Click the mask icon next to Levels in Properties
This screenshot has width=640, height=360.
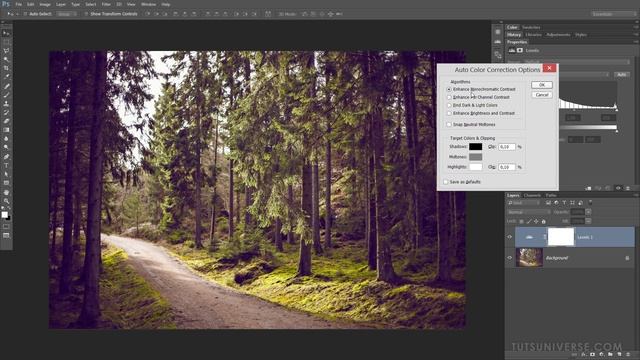(x=520, y=50)
